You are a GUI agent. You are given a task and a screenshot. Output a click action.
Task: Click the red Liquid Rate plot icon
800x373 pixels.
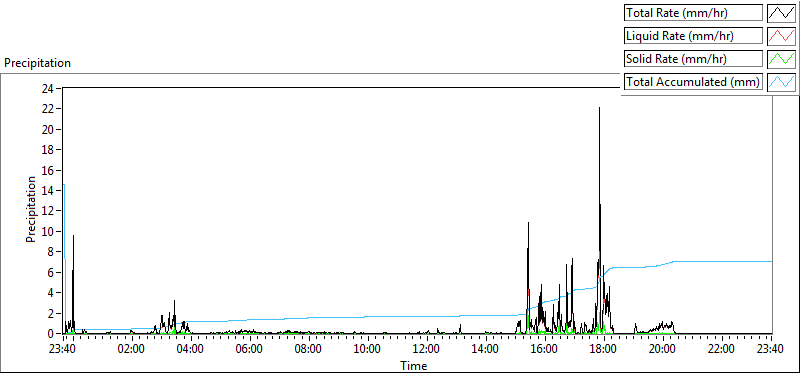[x=781, y=36]
